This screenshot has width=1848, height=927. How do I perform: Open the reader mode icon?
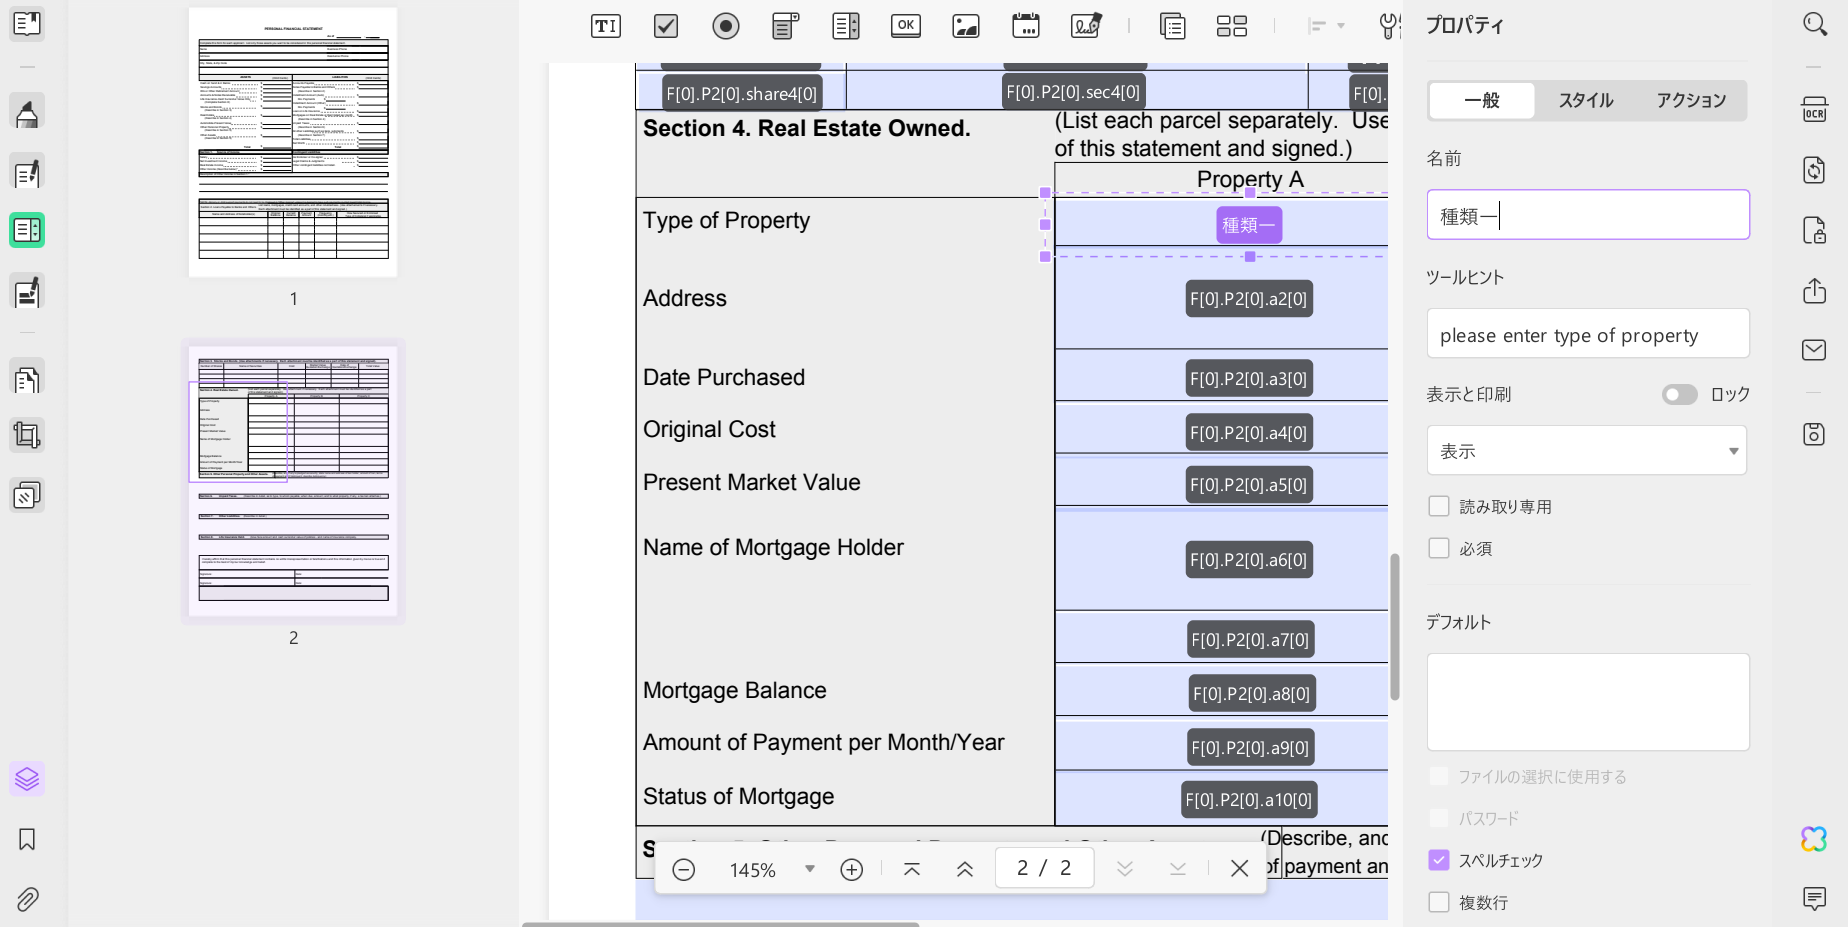point(27,23)
